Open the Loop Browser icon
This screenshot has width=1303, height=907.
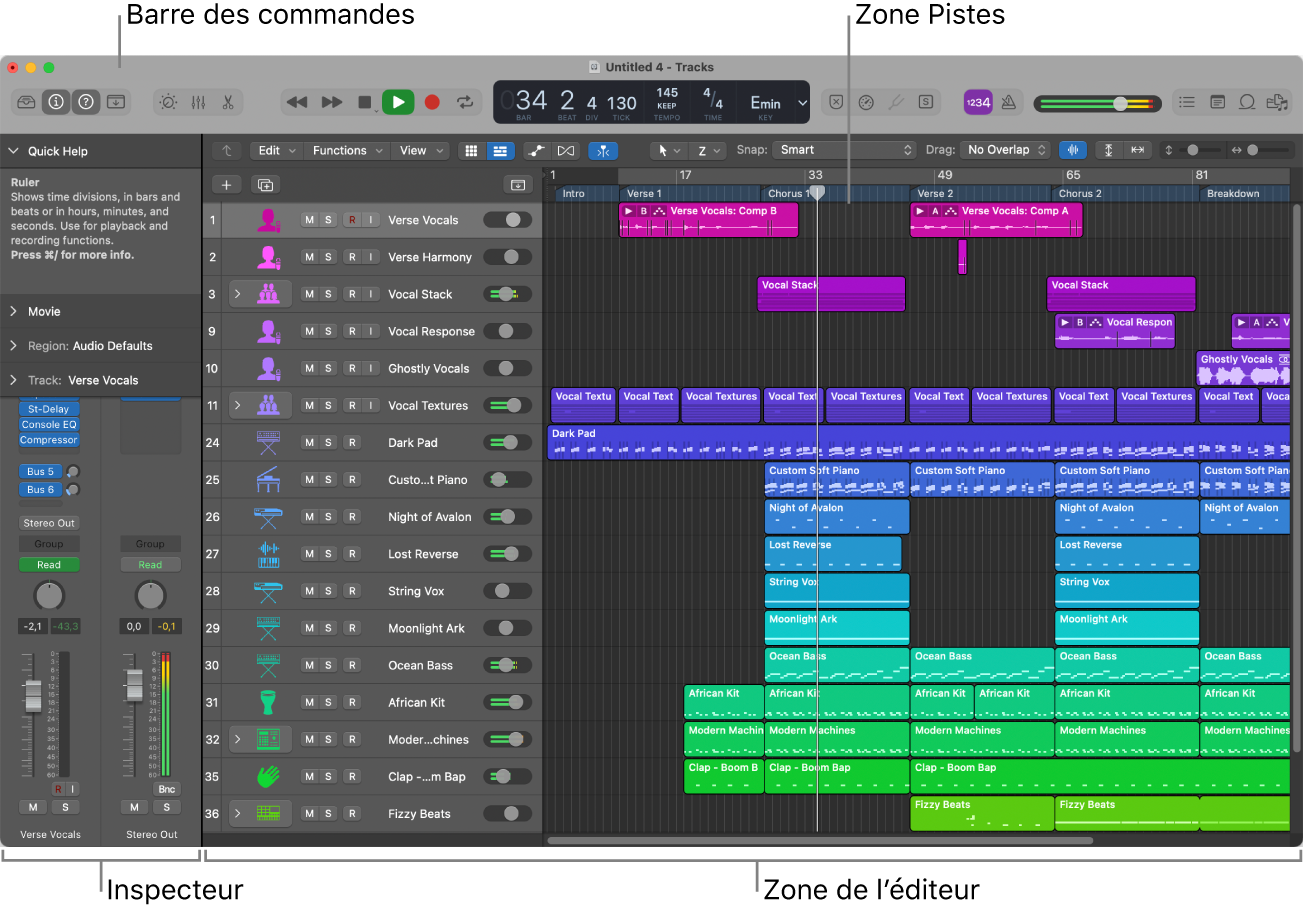click(1248, 102)
